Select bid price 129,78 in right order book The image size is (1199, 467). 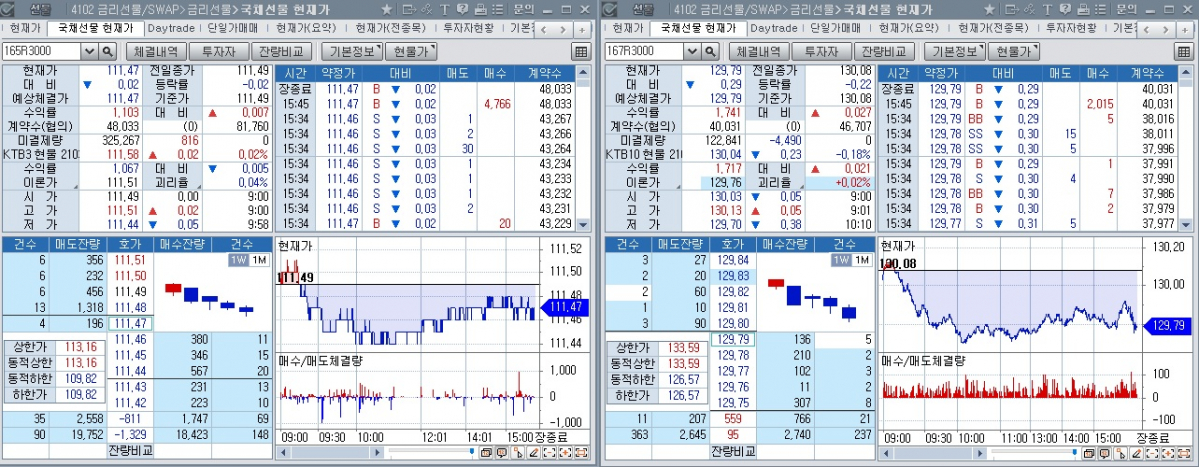pyautogui.click(x=732, y=355)
